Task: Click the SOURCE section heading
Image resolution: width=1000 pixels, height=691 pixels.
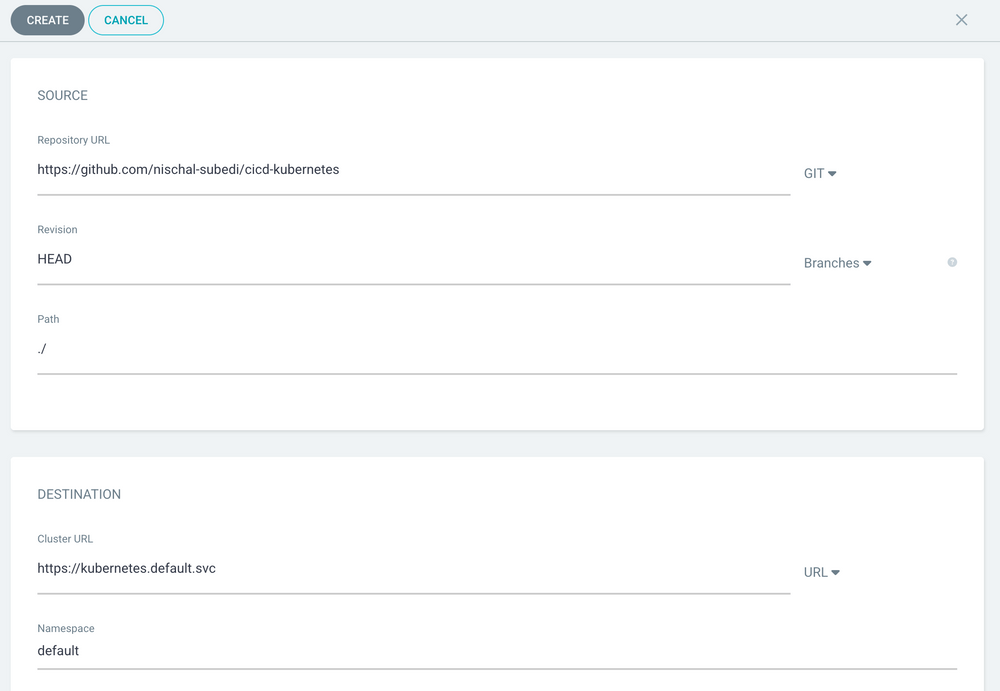Action: pos(62,95)
